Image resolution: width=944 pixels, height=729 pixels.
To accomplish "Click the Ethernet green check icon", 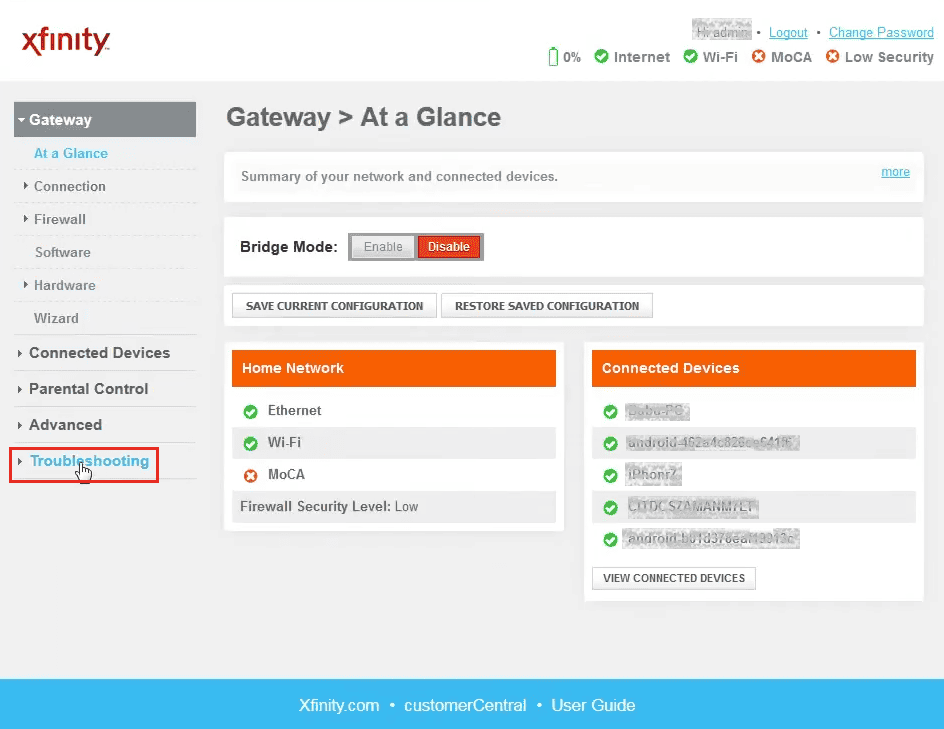I will tap(251, 411).
